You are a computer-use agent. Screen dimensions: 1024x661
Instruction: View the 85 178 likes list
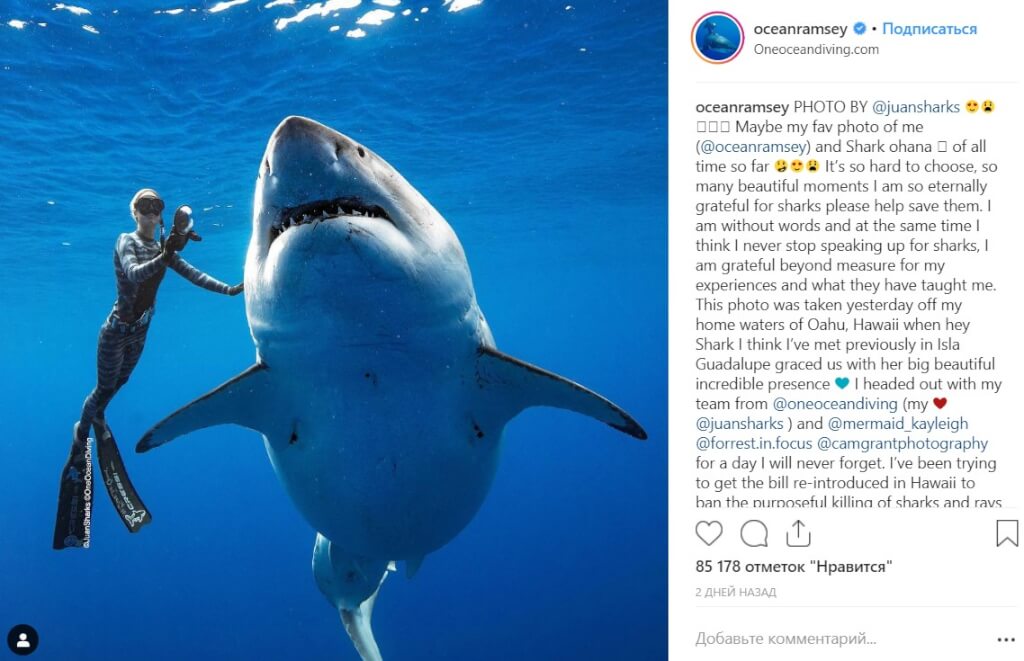tap(794, 567)
